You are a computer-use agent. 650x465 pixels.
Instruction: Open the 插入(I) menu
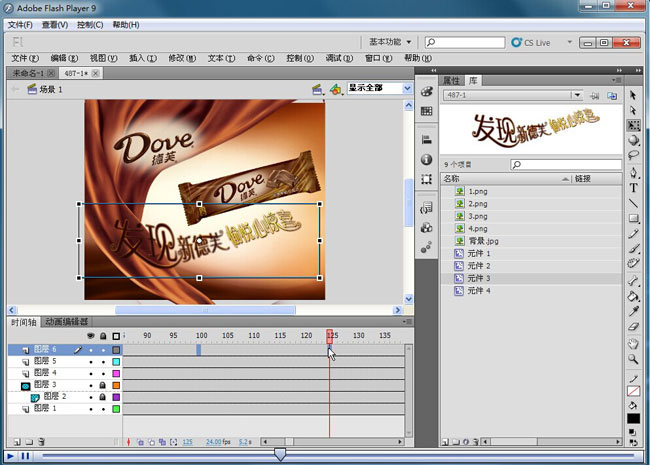click(x=143, y=58)
